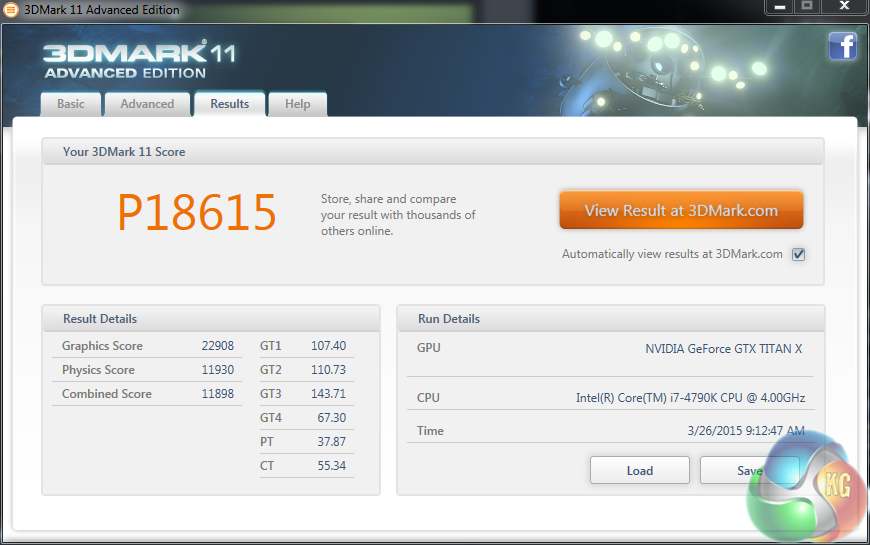Close the 3DMark 11 window
870x545 pixels.
pyautogui.click(x=844, y=7)
